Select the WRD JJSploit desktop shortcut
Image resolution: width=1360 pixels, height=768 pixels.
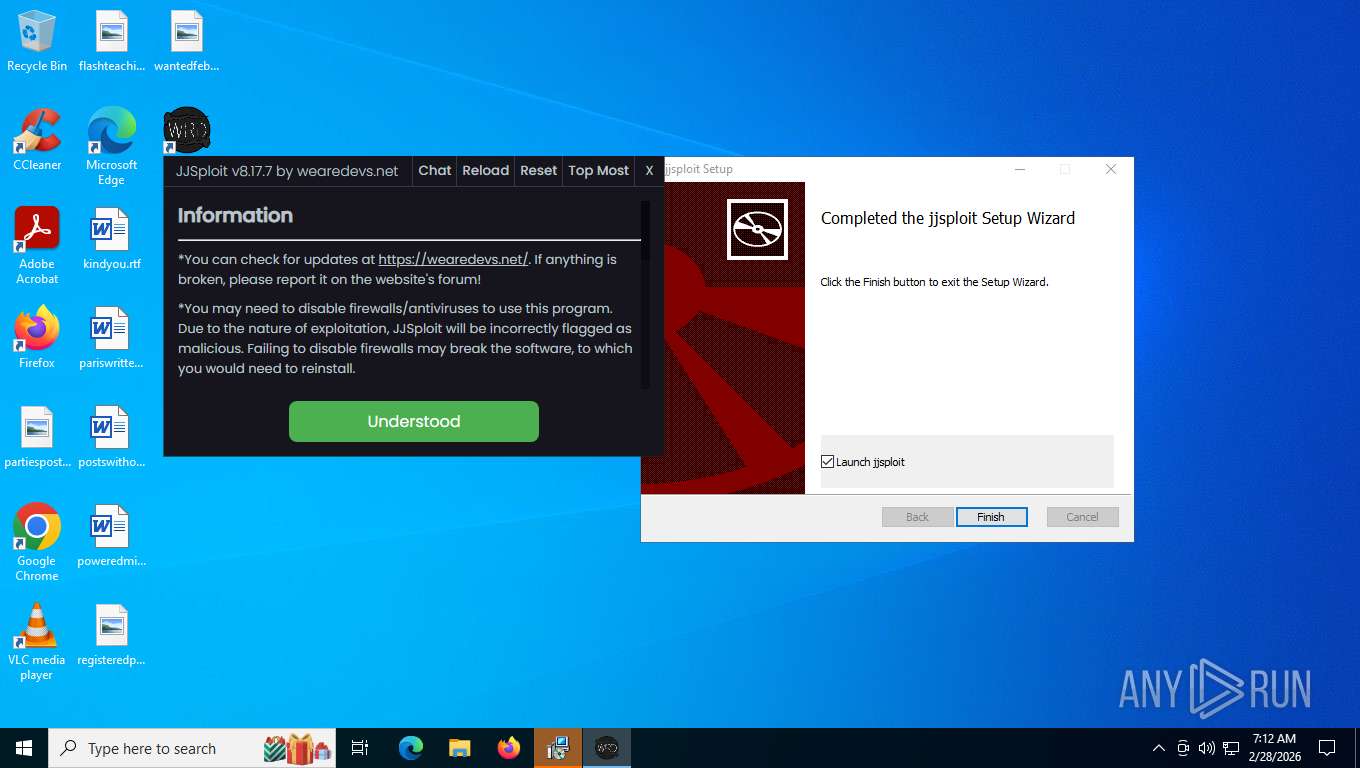pos(186,131)
